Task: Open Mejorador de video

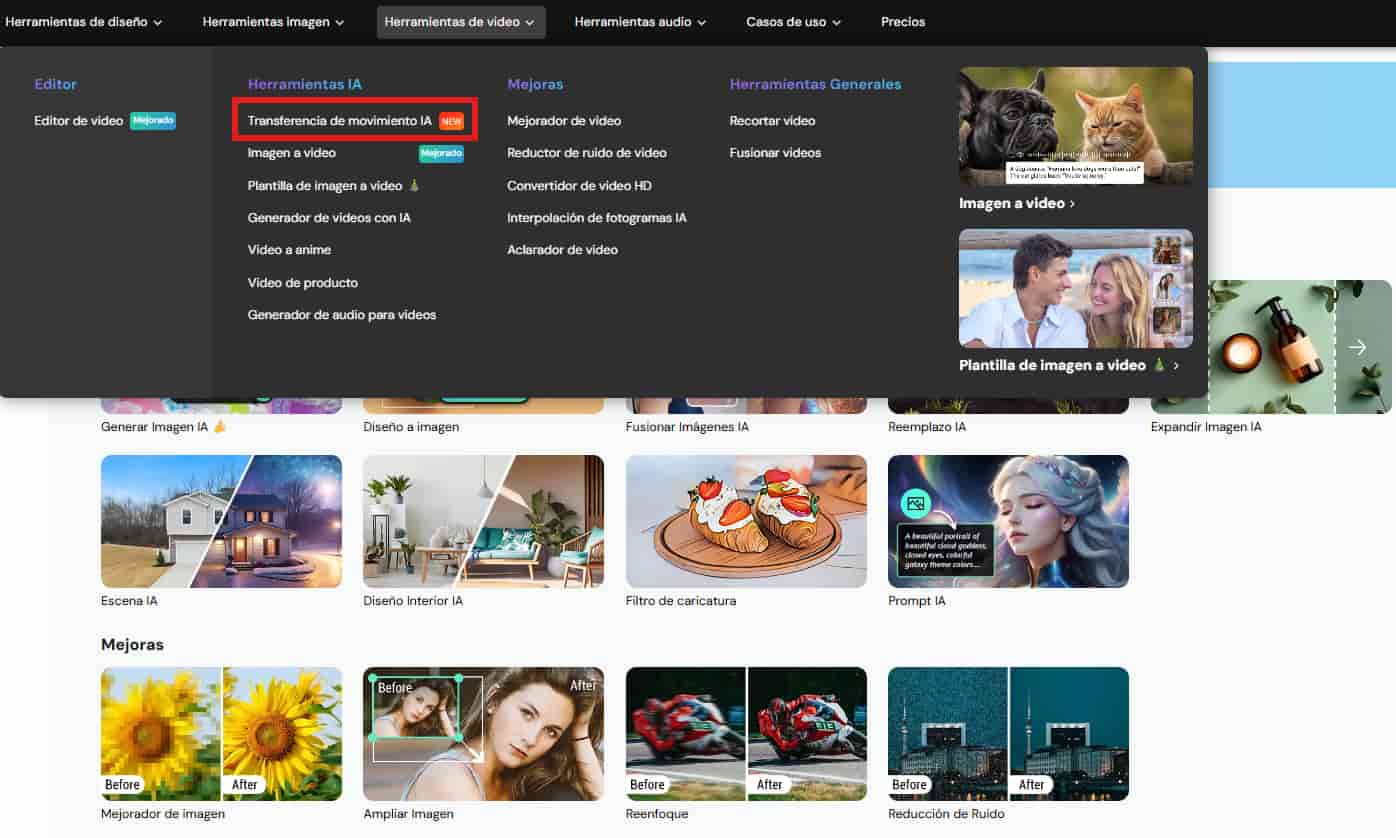Action: point(564,121)
